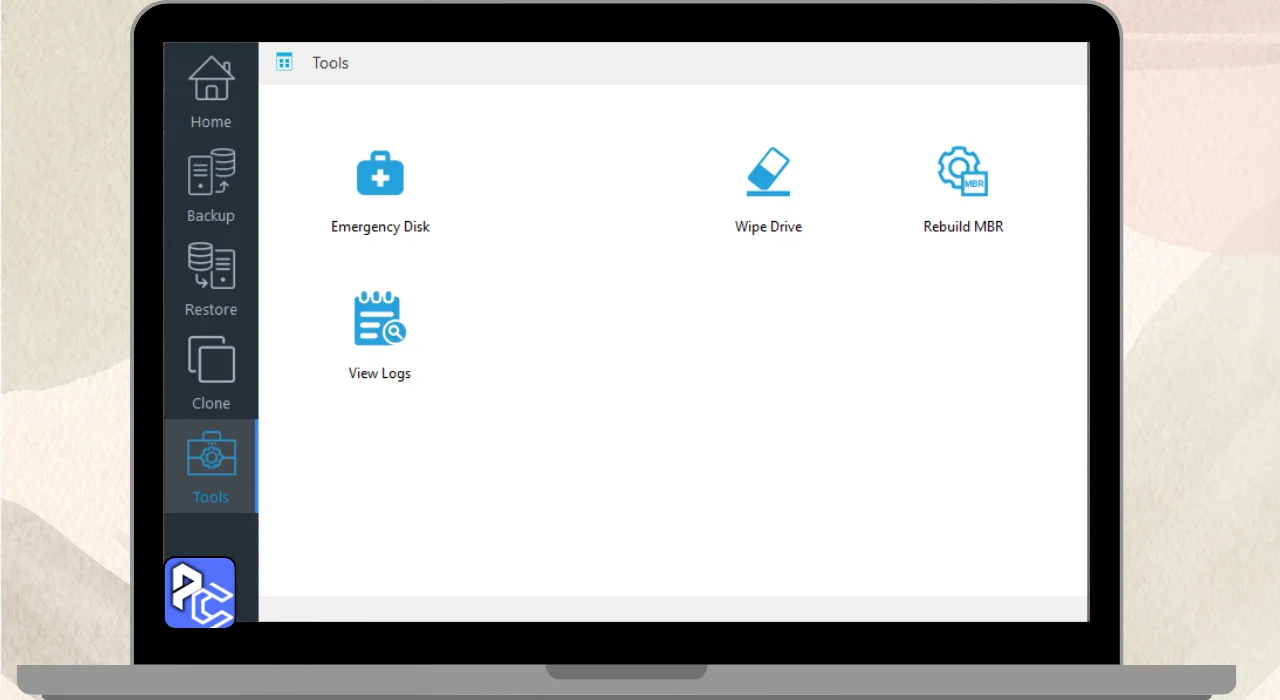Click the "View Logs" label
The width and height of the screenshot is (1280, 700).
click(380, 374)
